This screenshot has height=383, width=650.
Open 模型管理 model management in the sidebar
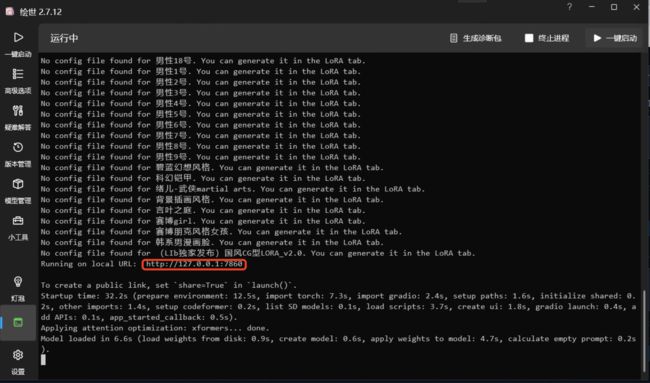tap(18, 191)
